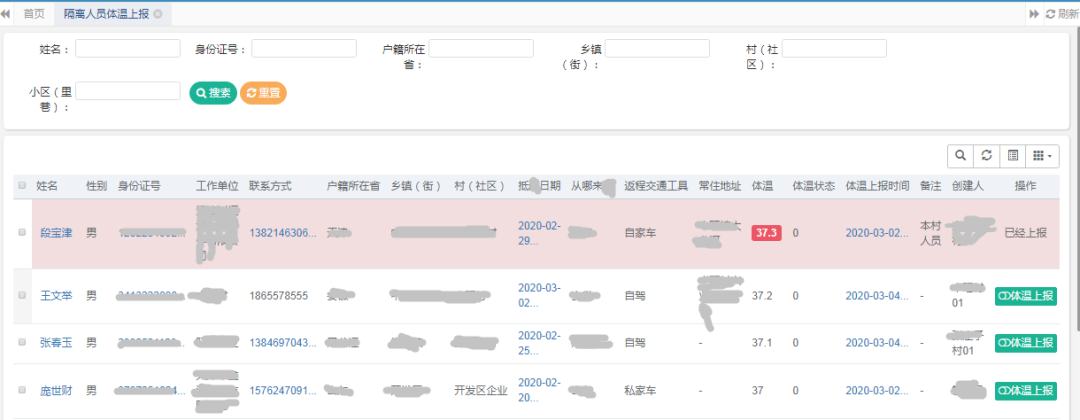Check the row checkbox for 王文举

[22, 296]
